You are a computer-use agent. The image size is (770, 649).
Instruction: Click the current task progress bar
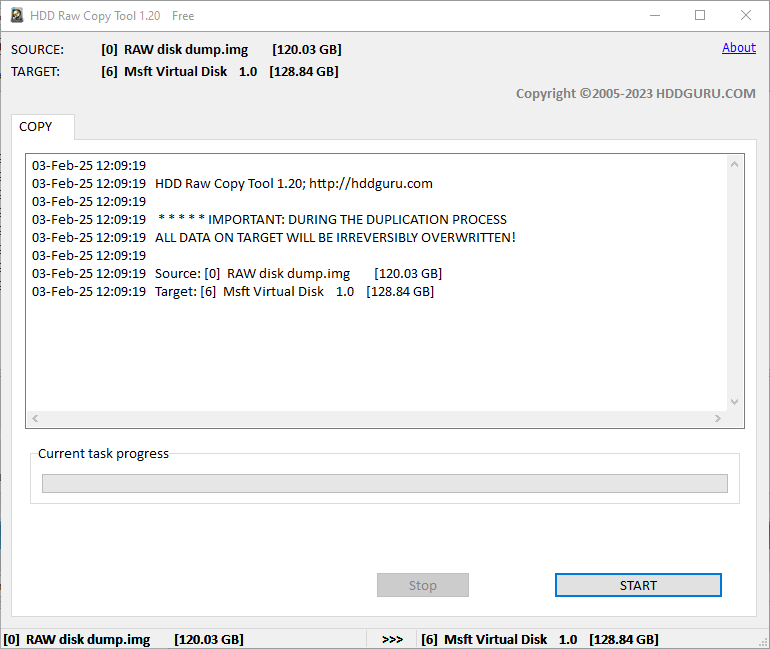[385, 483]
